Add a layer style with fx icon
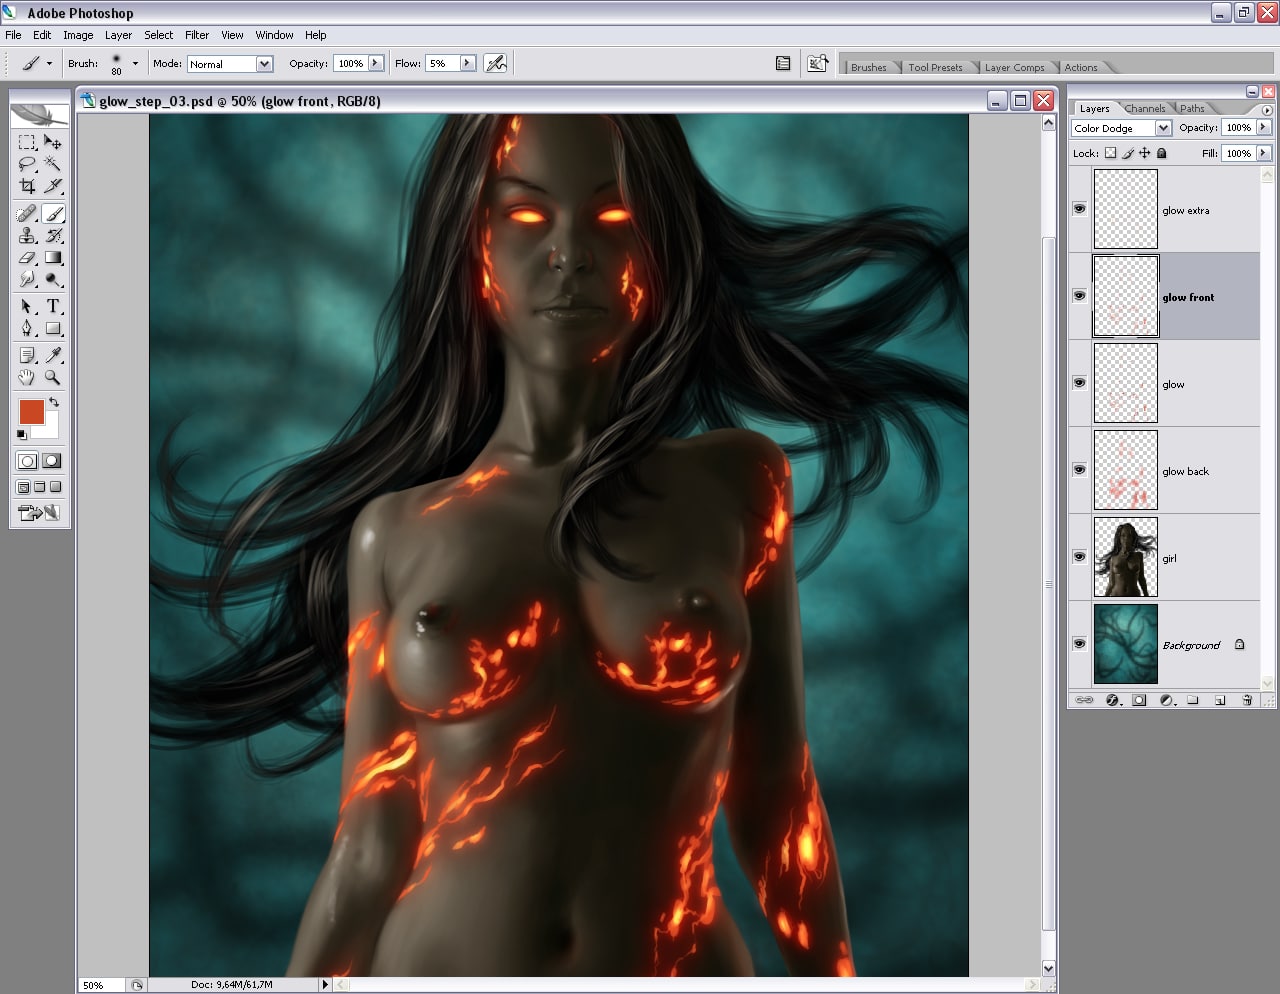1280x994 pixels. click(x=1112, y=700)
